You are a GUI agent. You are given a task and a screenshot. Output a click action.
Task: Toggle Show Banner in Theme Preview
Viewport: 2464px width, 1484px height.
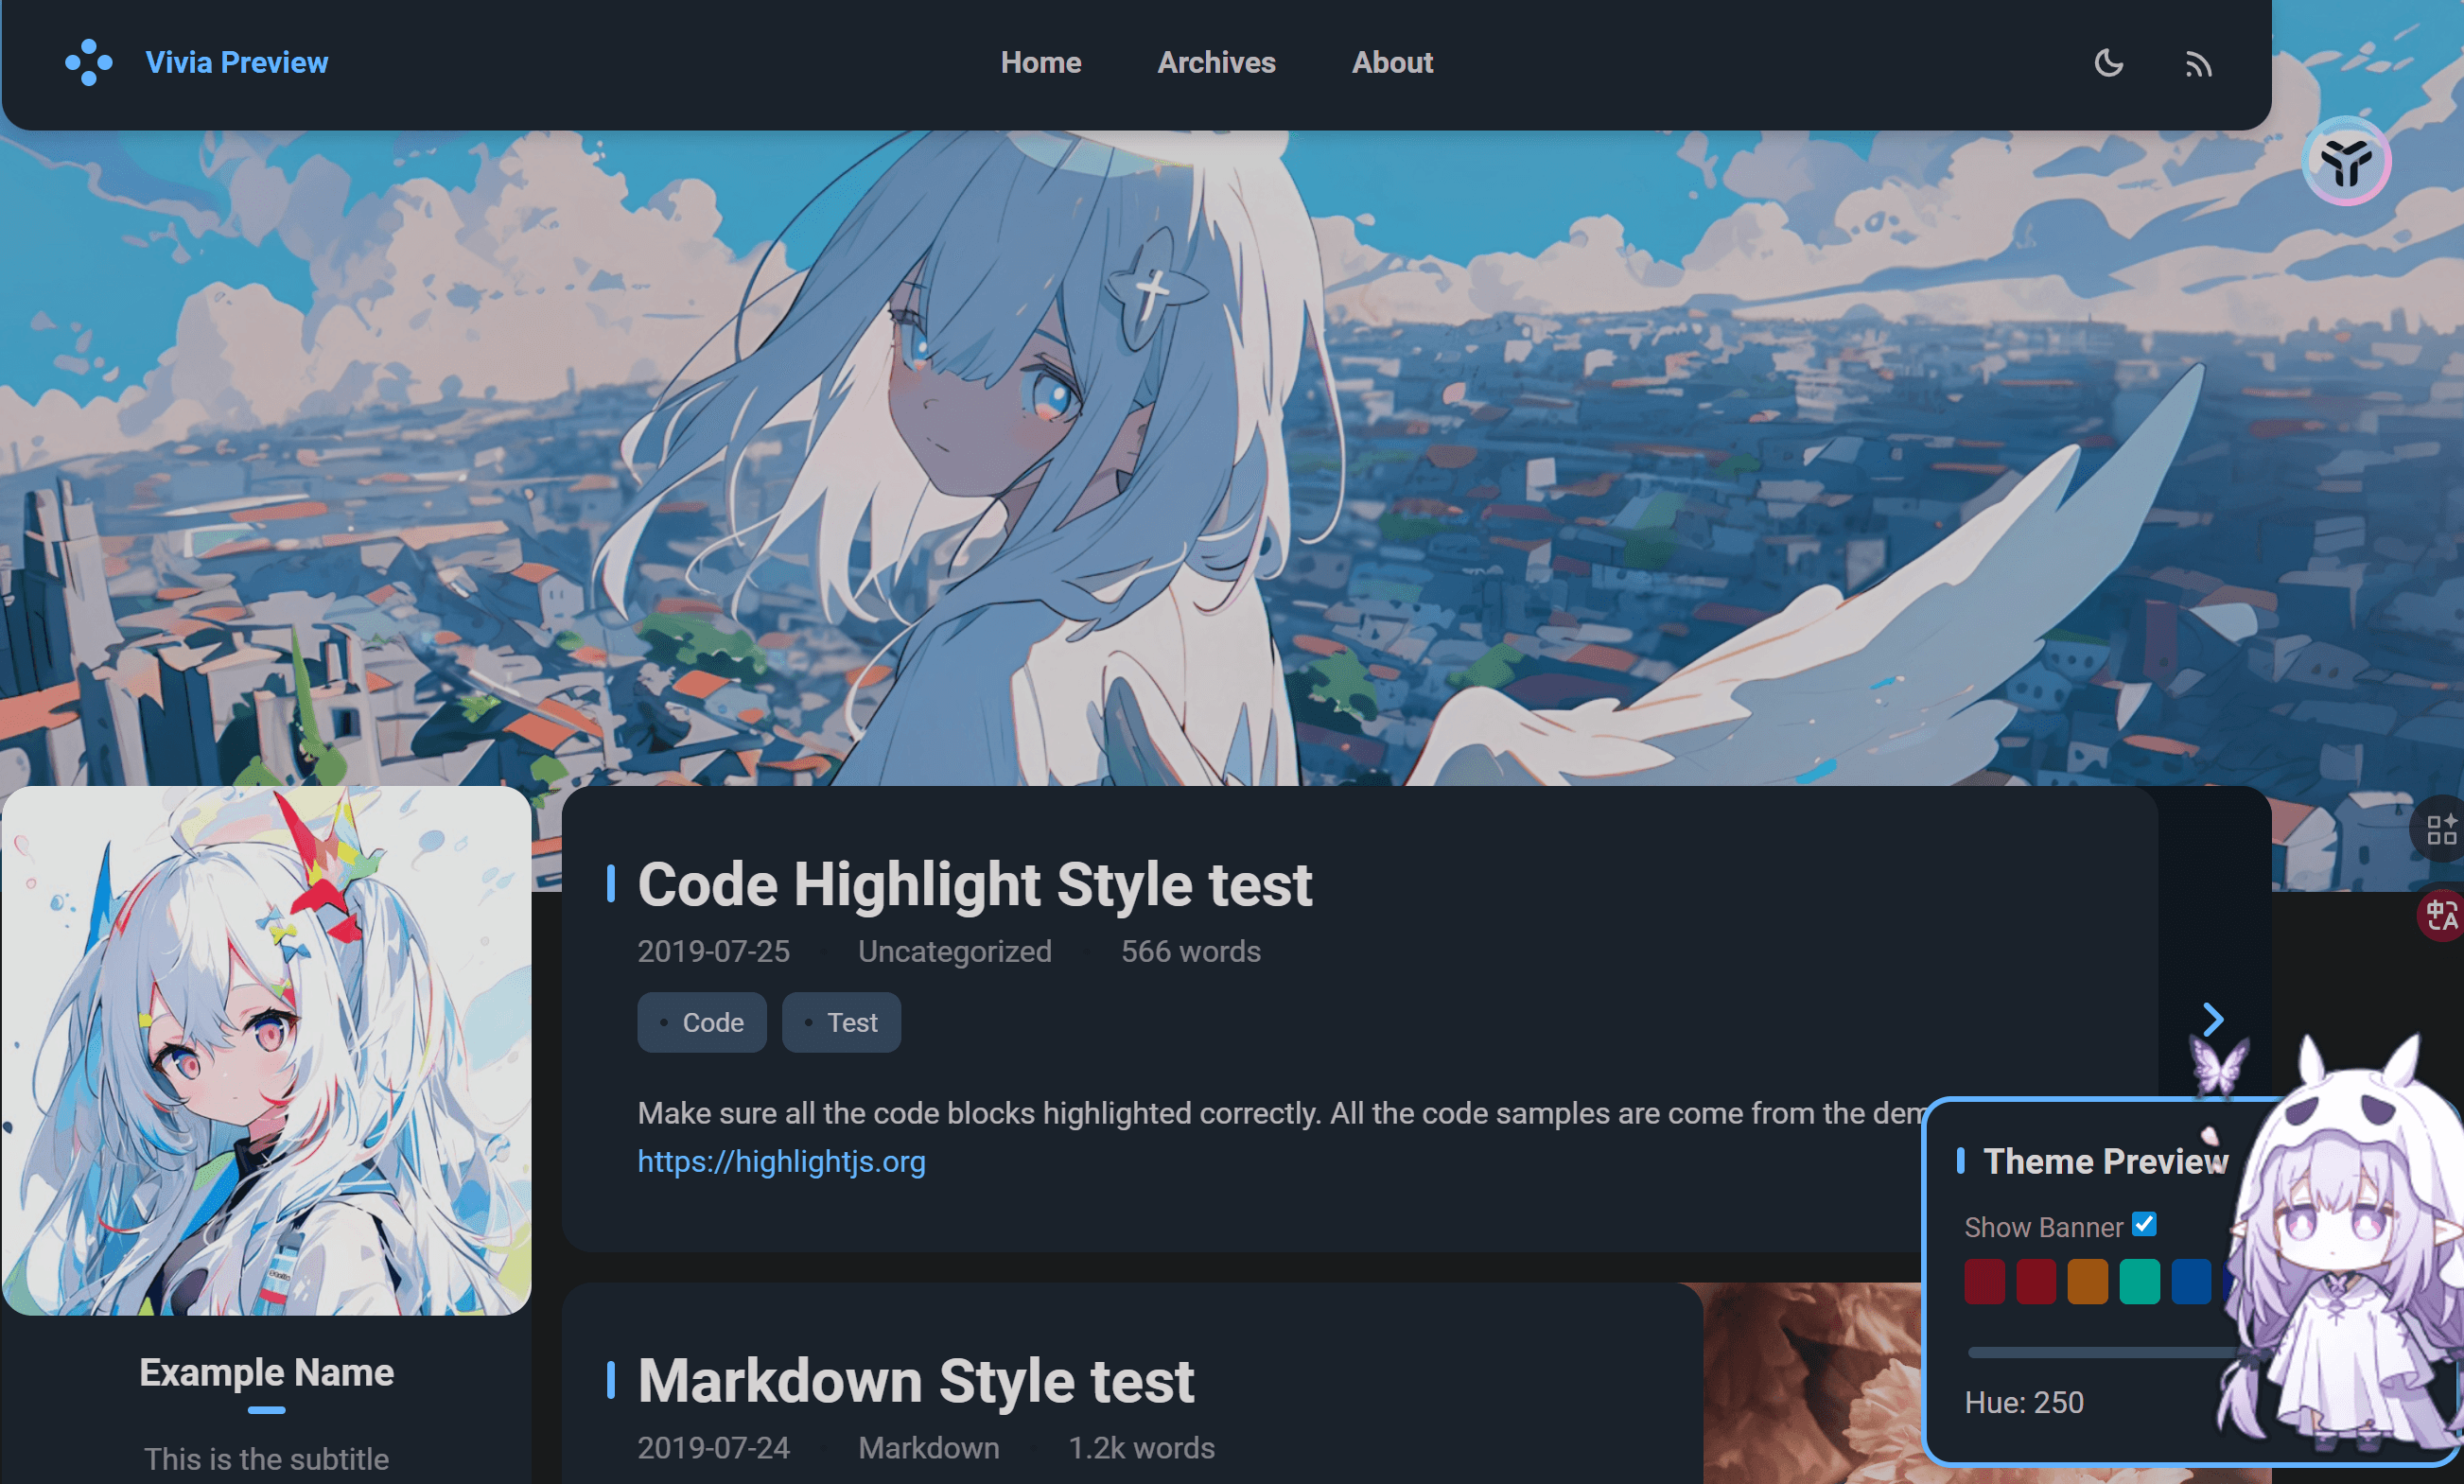(x=2143, y=1224)
